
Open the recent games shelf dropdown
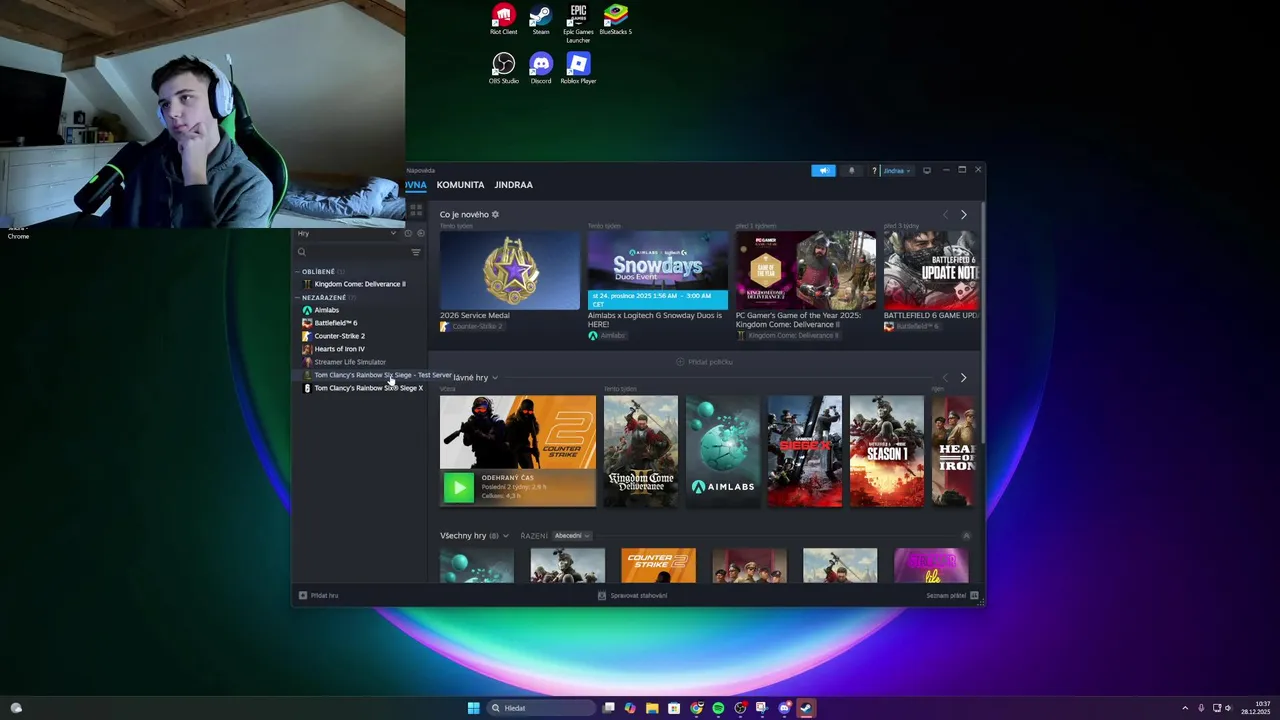(x=494, y=378)
